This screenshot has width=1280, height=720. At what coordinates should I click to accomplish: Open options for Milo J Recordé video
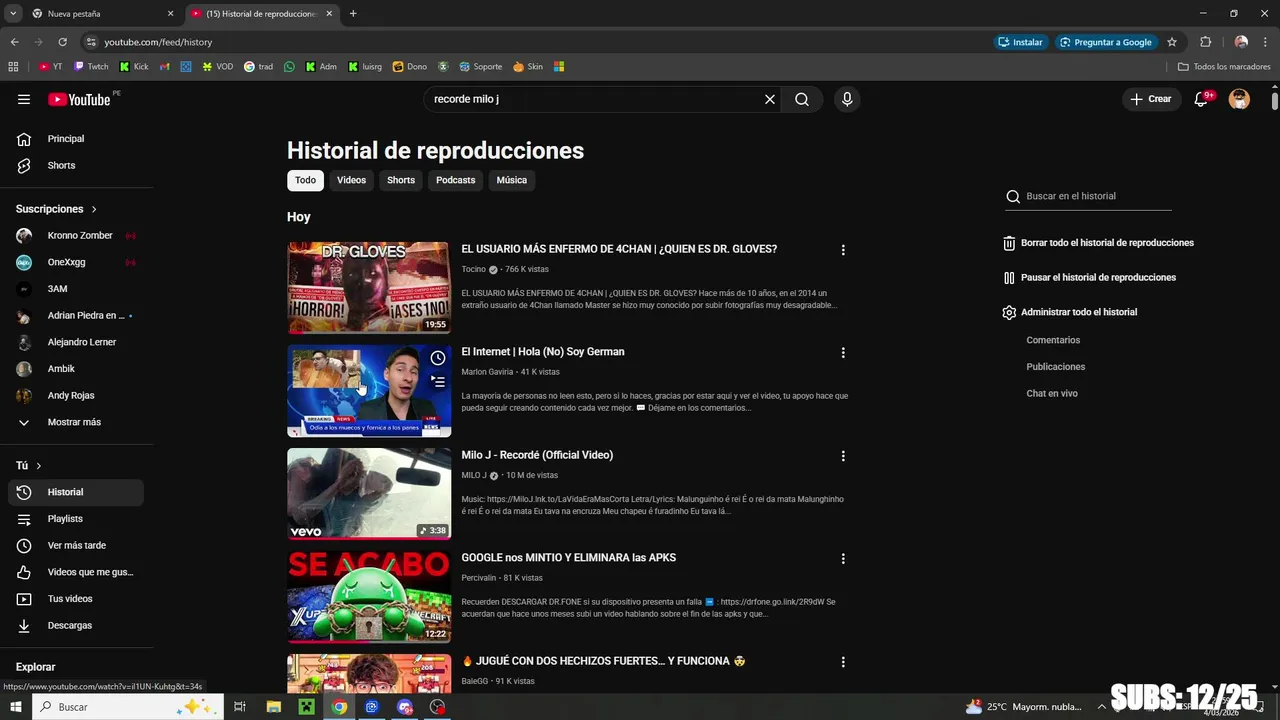click(x=843, y=456)
